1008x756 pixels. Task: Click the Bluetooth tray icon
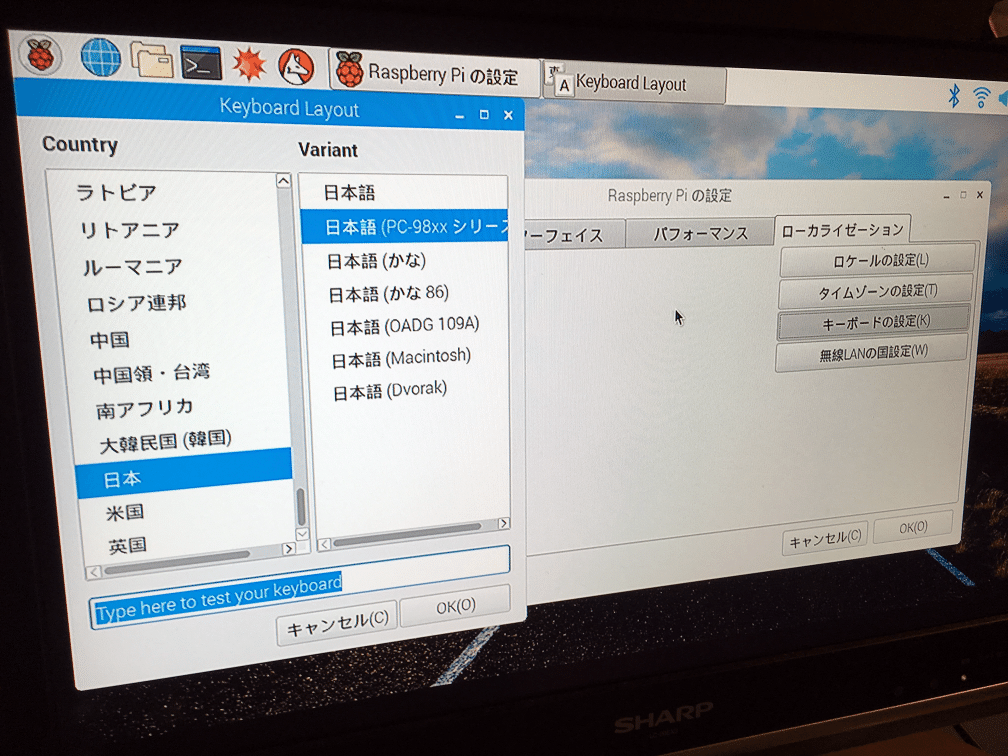click(954, 95)
